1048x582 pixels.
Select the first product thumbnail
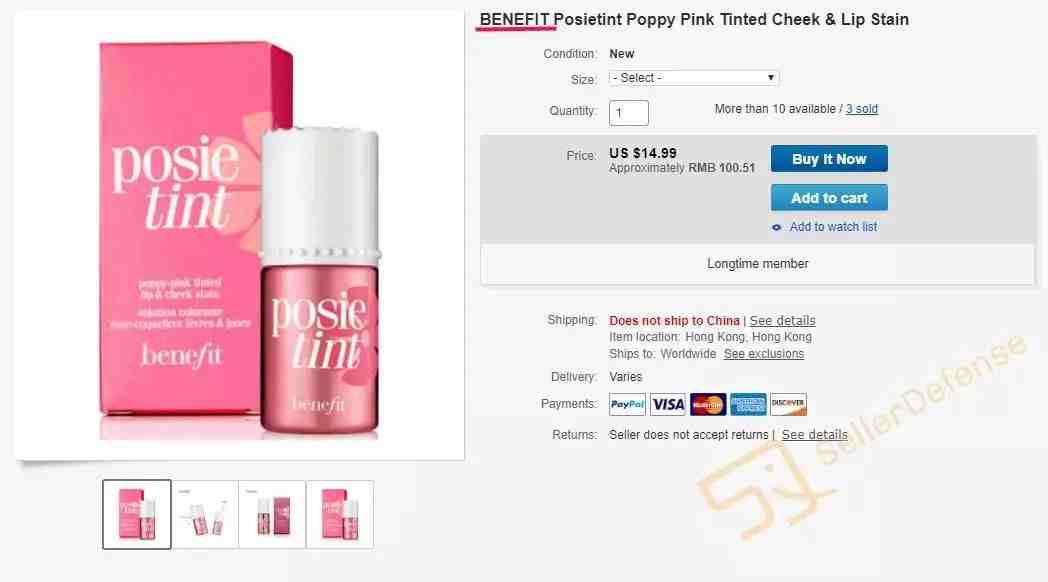(137, 515)
